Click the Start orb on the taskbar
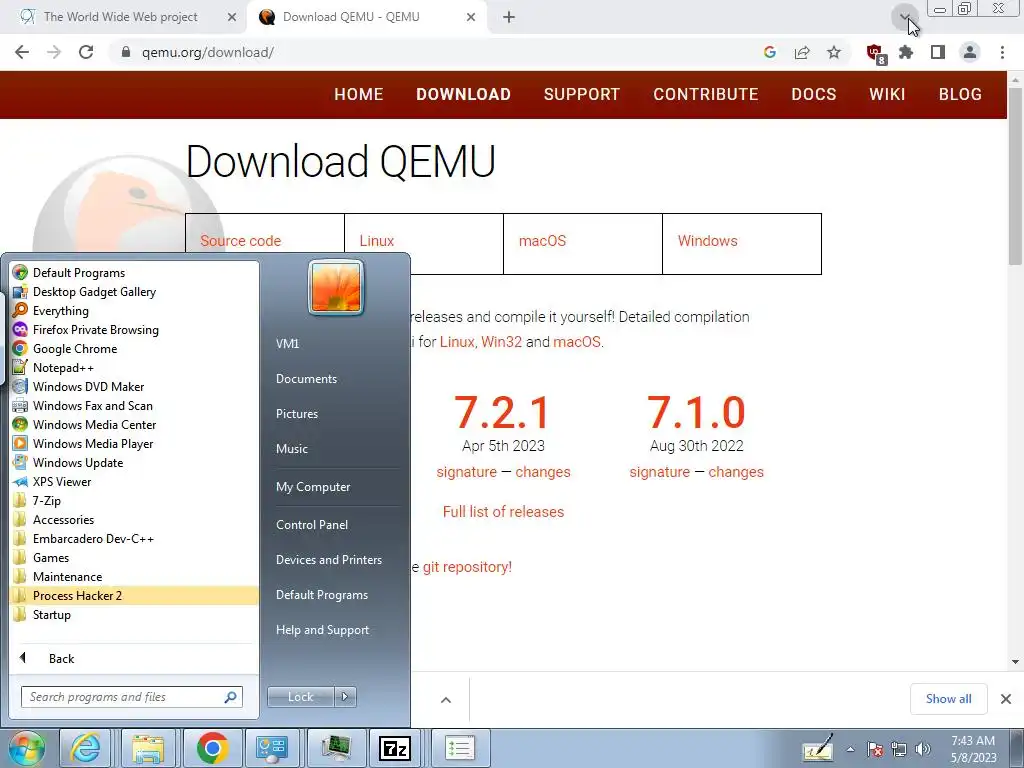 [27, 748]
